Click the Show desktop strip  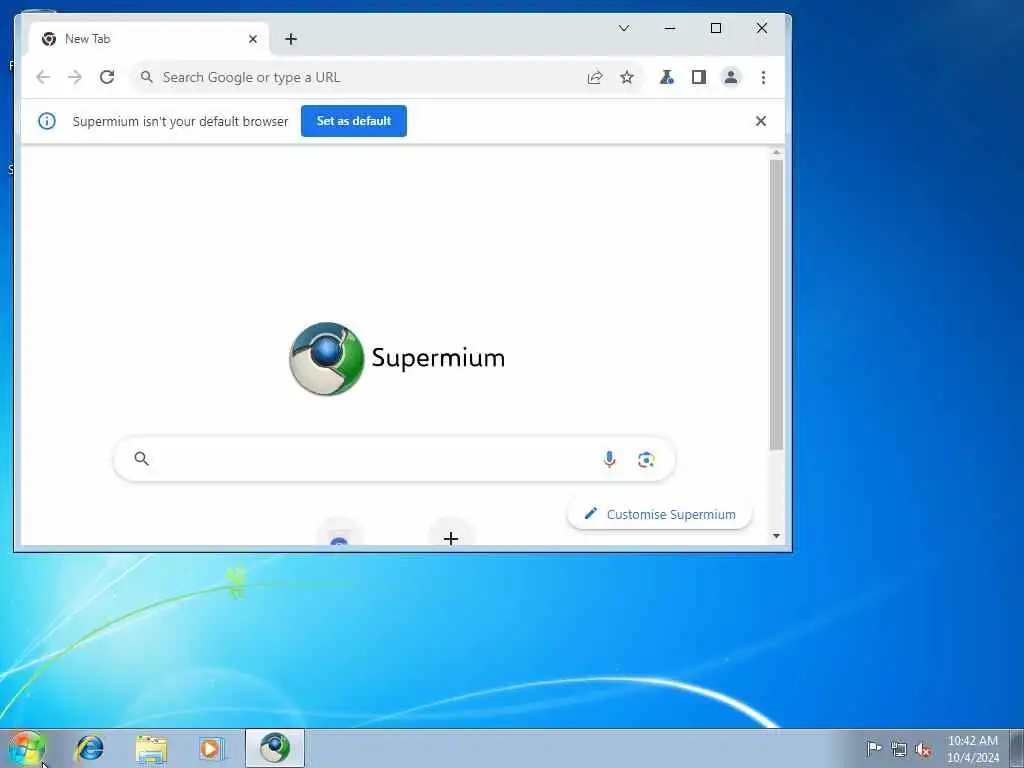click(x=1017, y=748)
